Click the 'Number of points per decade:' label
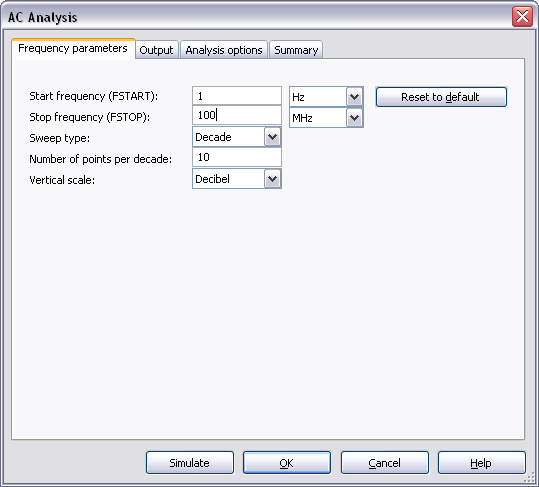This screenshot has width=539, height=487. pos(100,159)
